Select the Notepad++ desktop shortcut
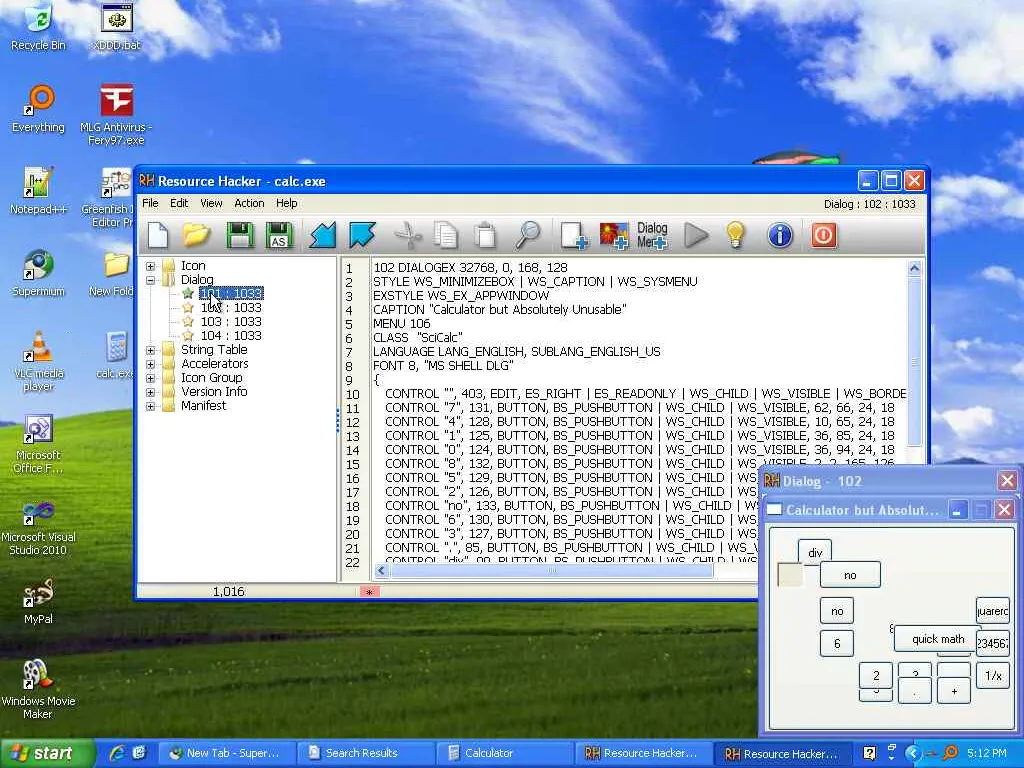This screenshot has height=768, width=1024. pos(39,191)
